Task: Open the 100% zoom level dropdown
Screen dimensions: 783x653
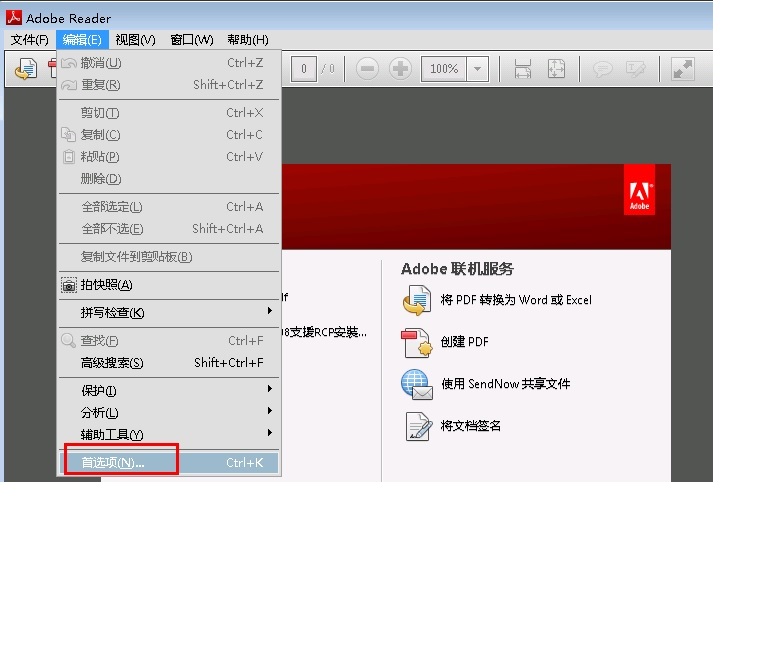Action: [477, 69]
